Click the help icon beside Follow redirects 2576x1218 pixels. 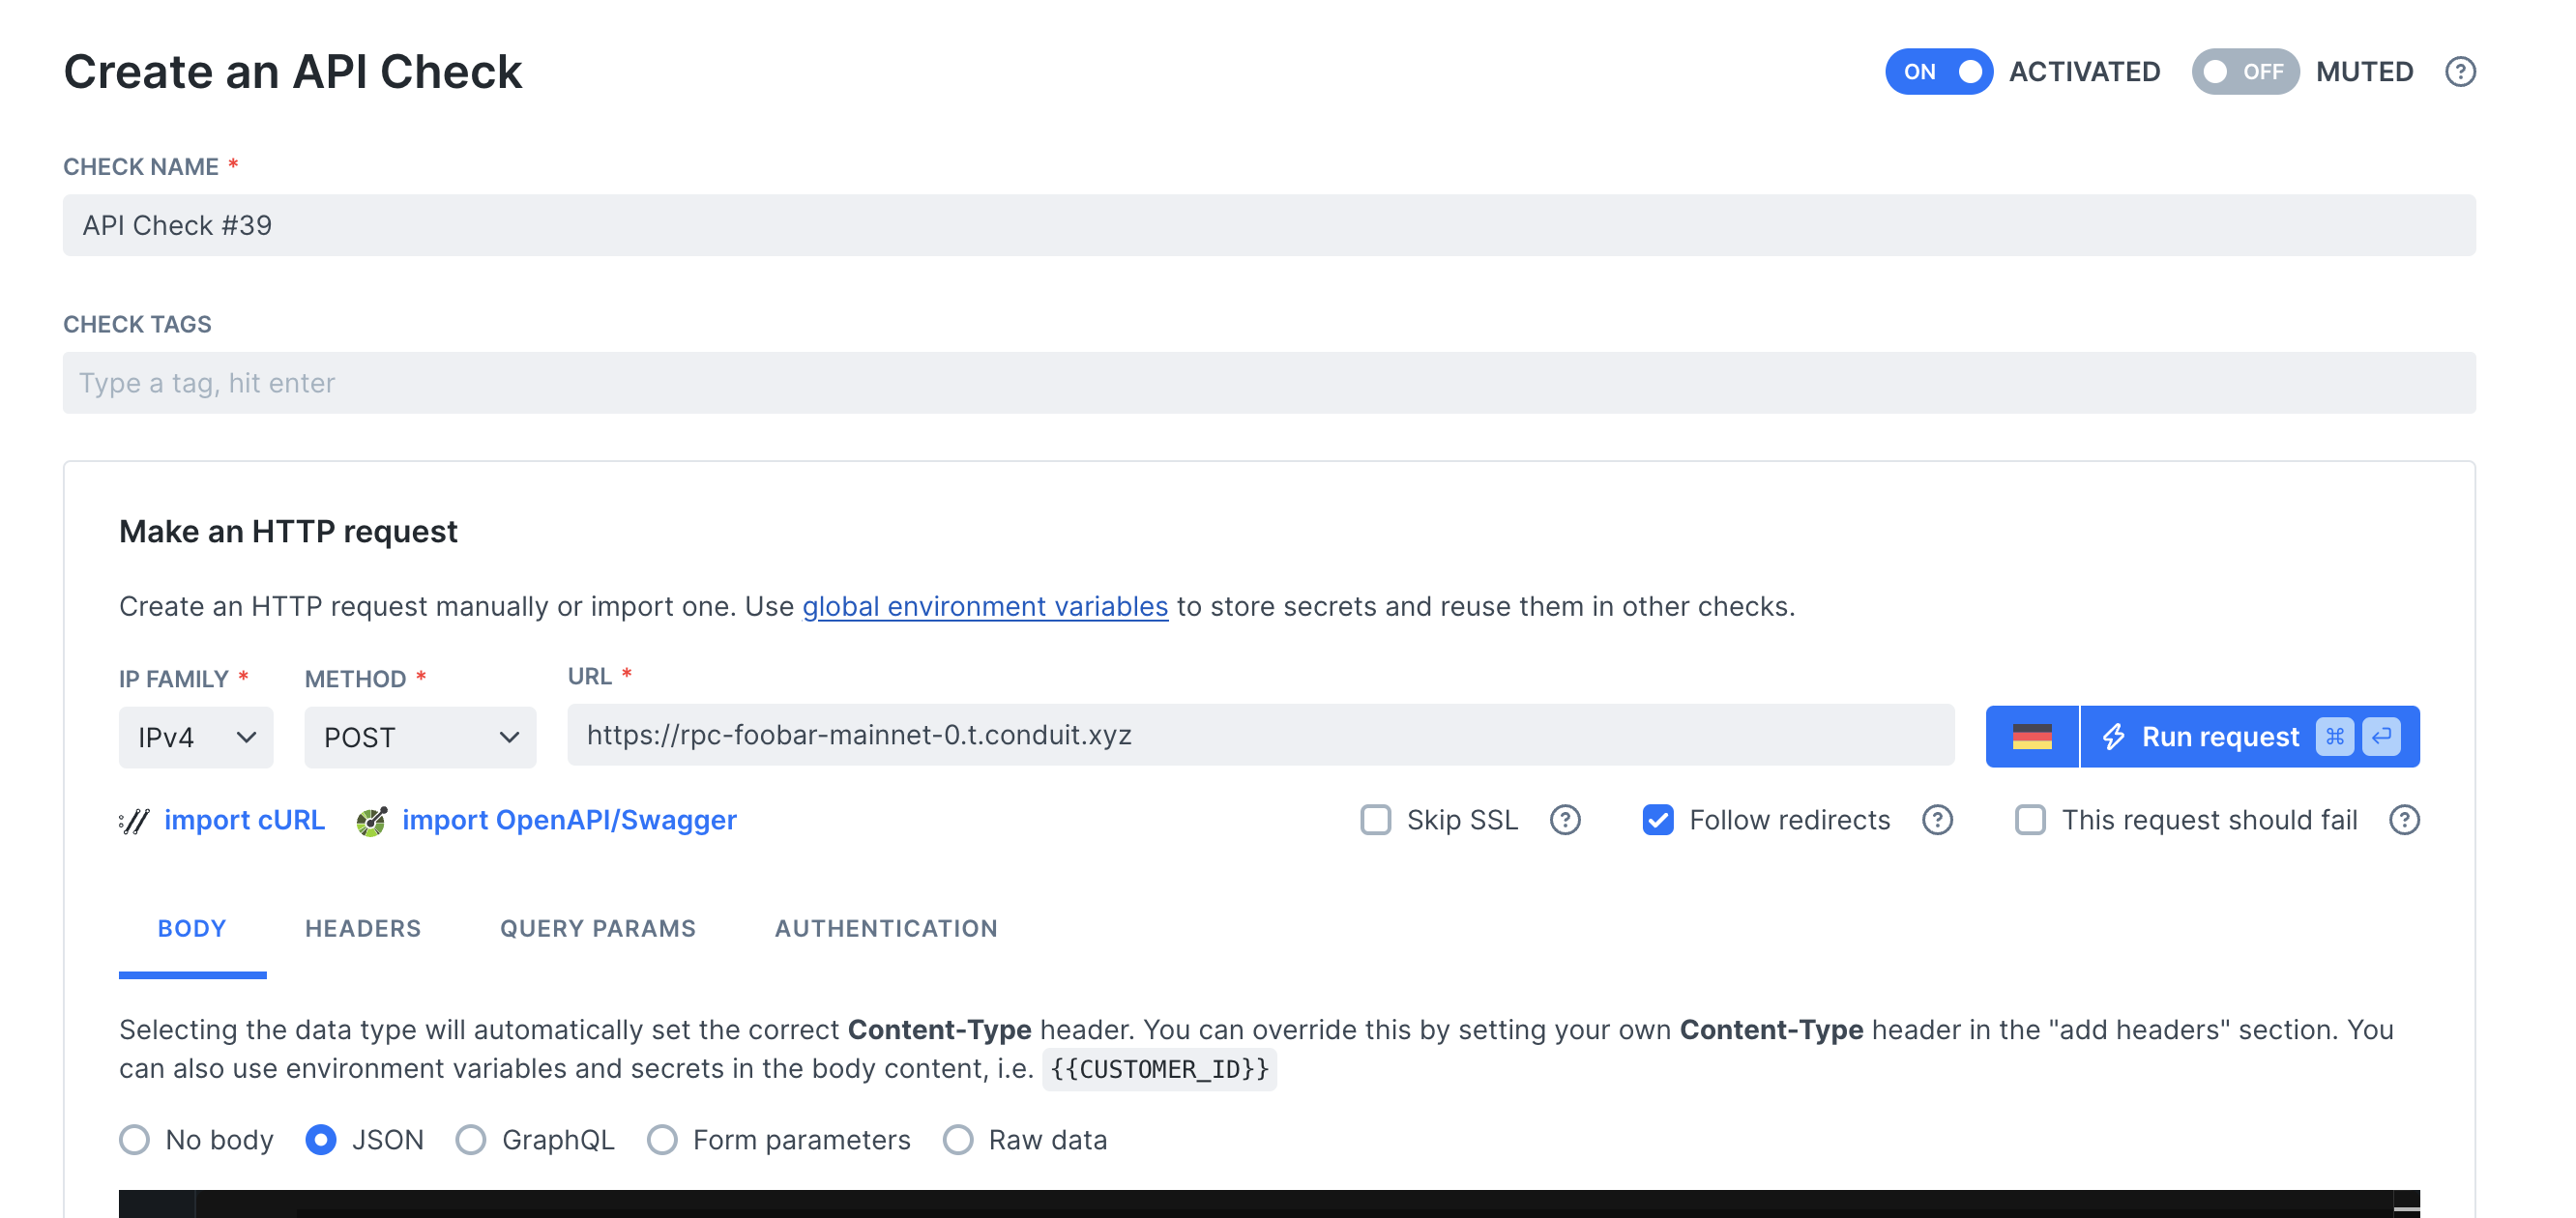tap(1937, 820)
